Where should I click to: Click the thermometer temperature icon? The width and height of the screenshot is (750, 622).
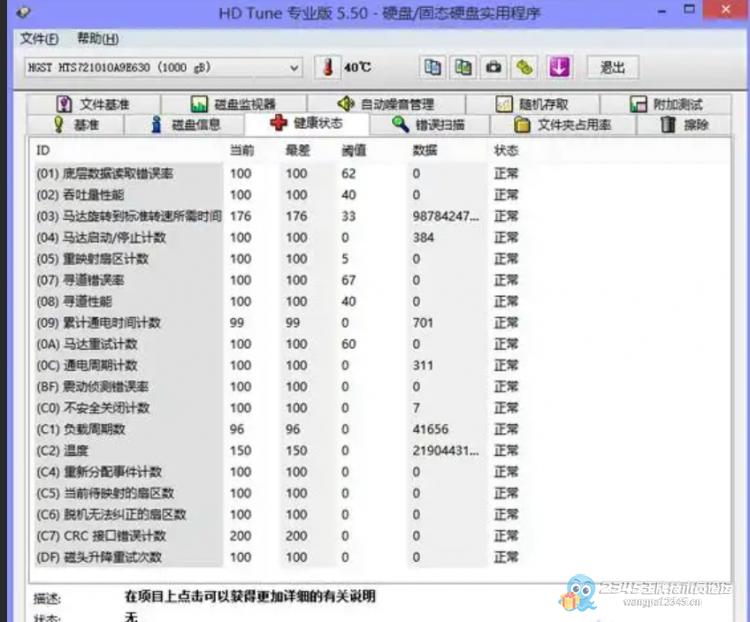coord(326,67)
